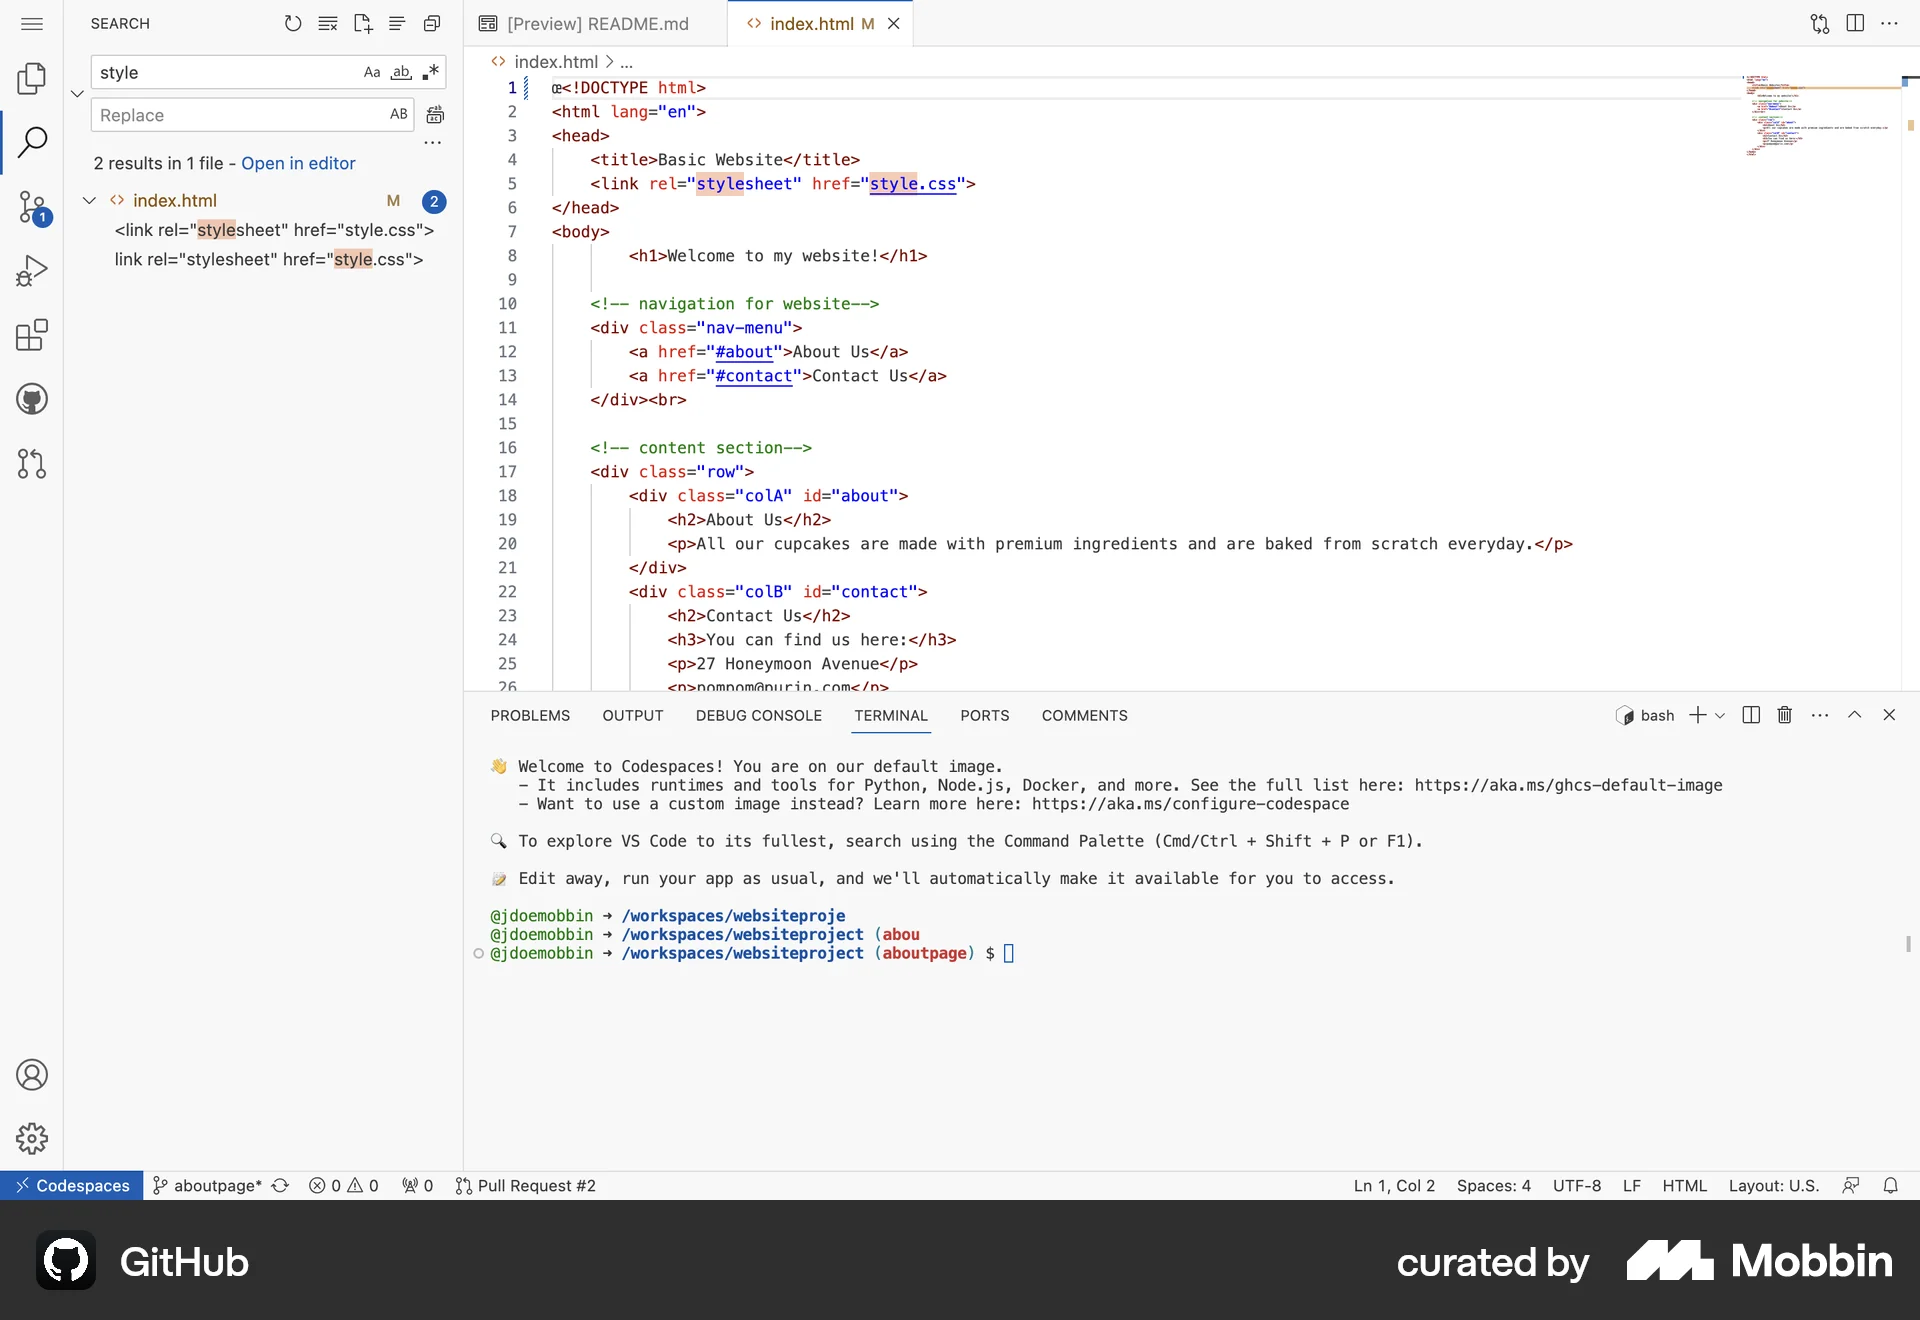Screen dimensions: 1920x1320
Task: Collapse the index.html search results
Action: pyautogui.click(x=89, y=200)
